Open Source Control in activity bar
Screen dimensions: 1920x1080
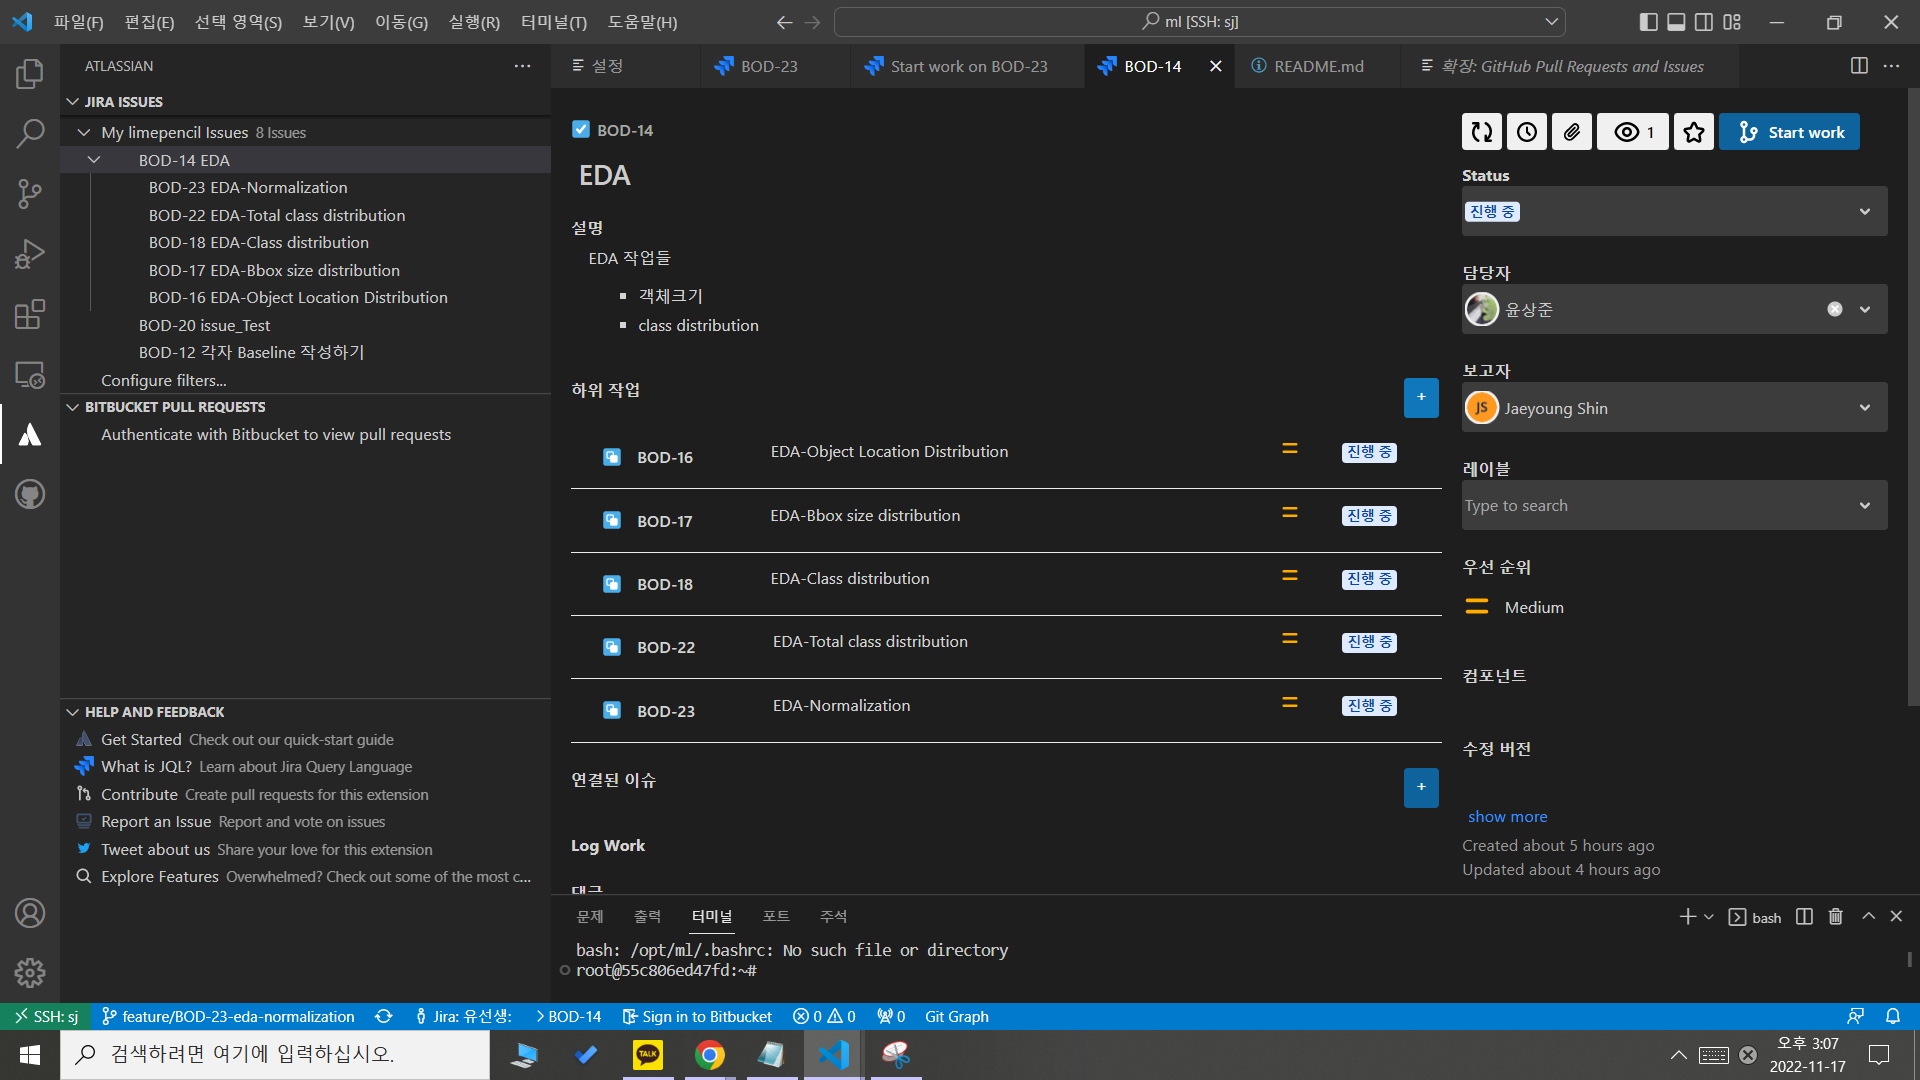(30, 194)
